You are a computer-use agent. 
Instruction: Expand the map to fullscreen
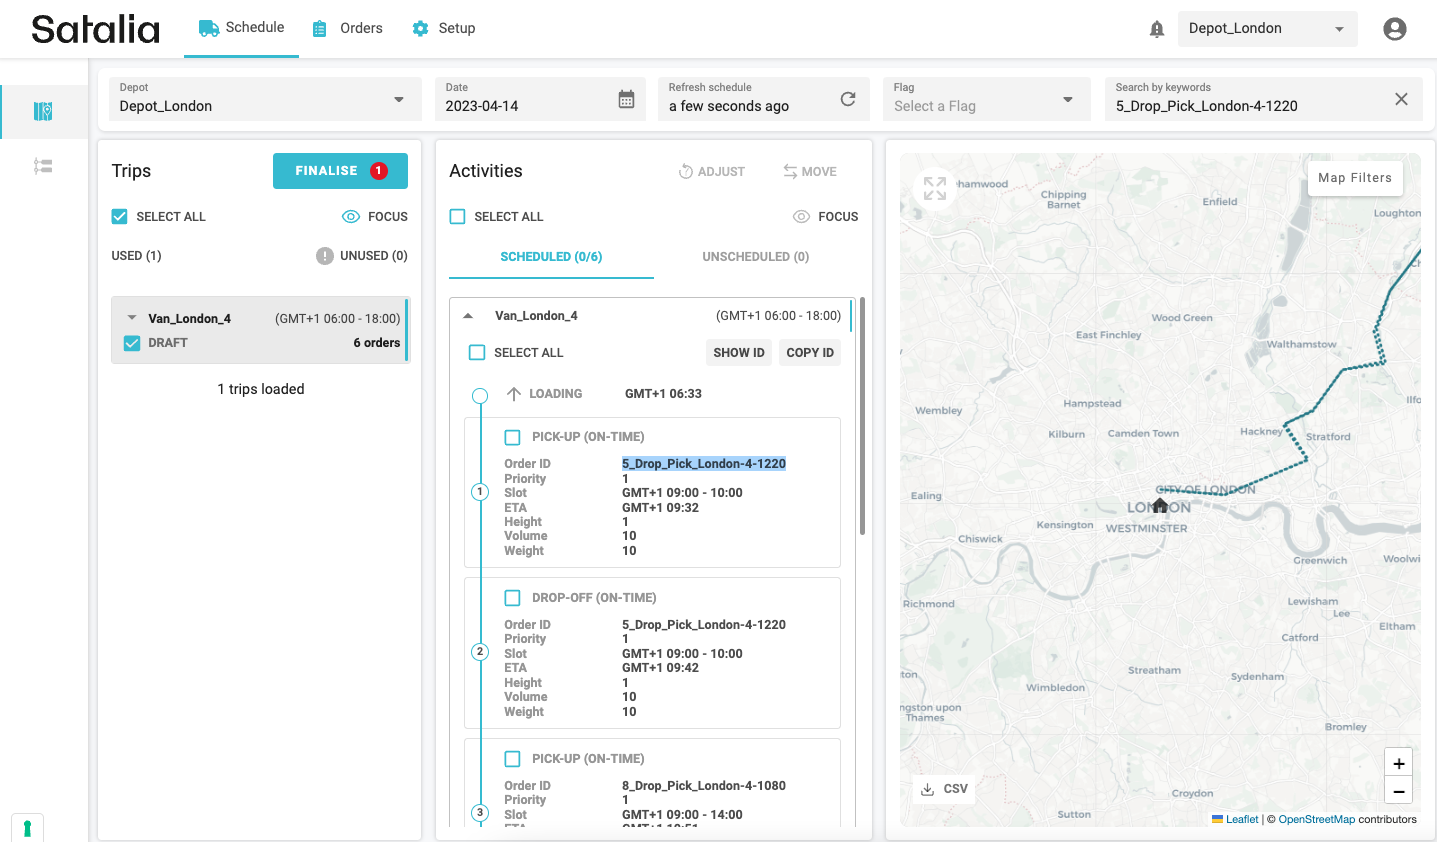(x=935, y=188)
